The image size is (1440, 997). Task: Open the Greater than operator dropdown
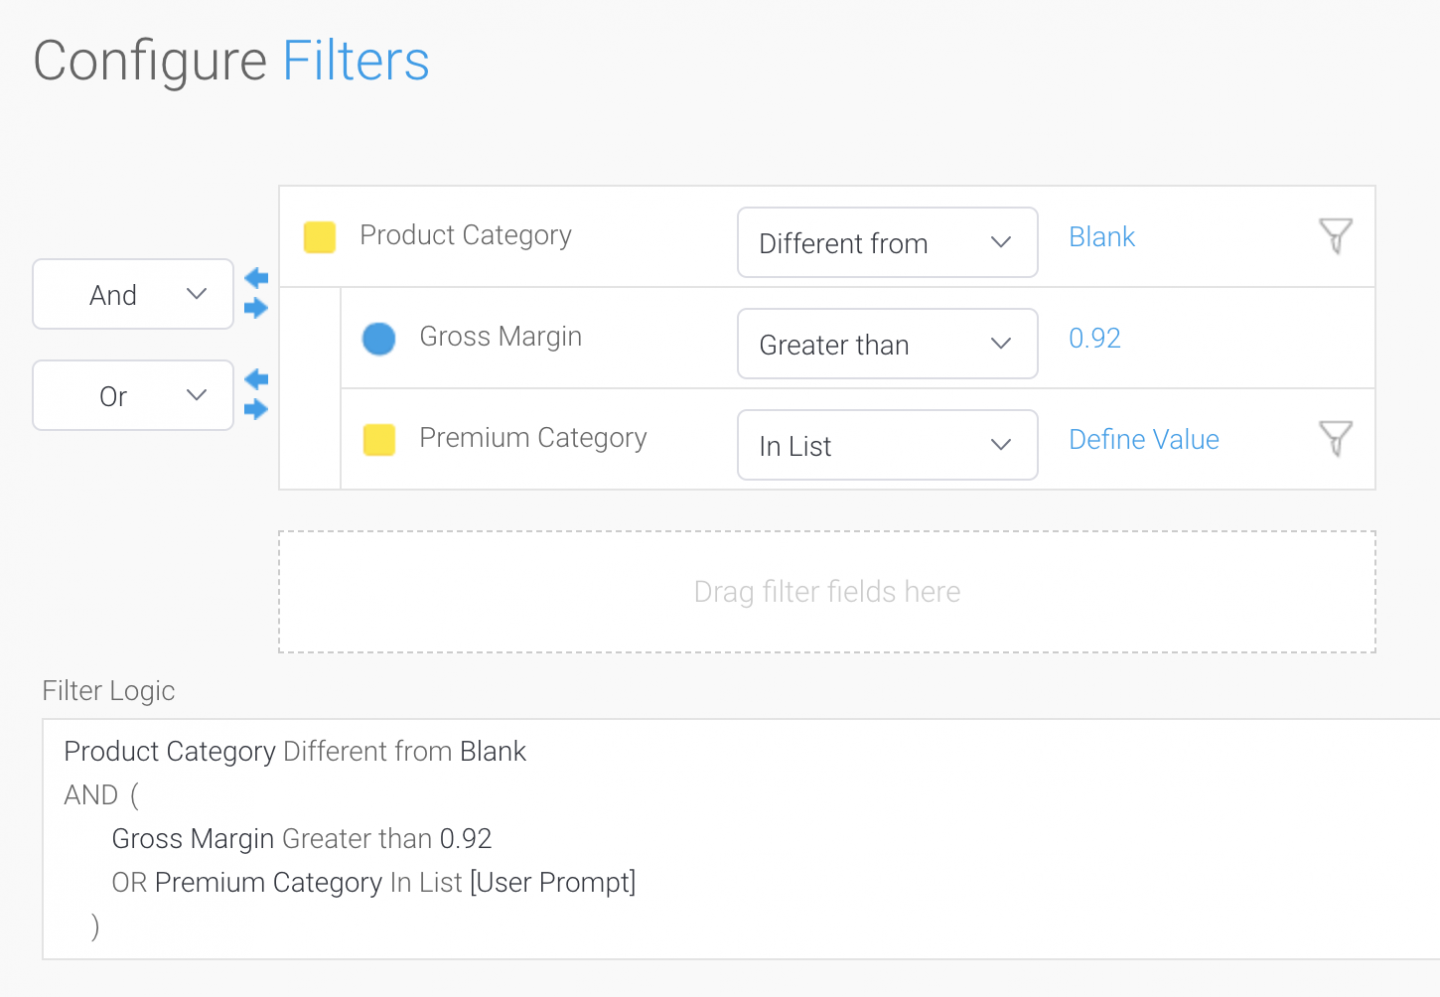887,343
